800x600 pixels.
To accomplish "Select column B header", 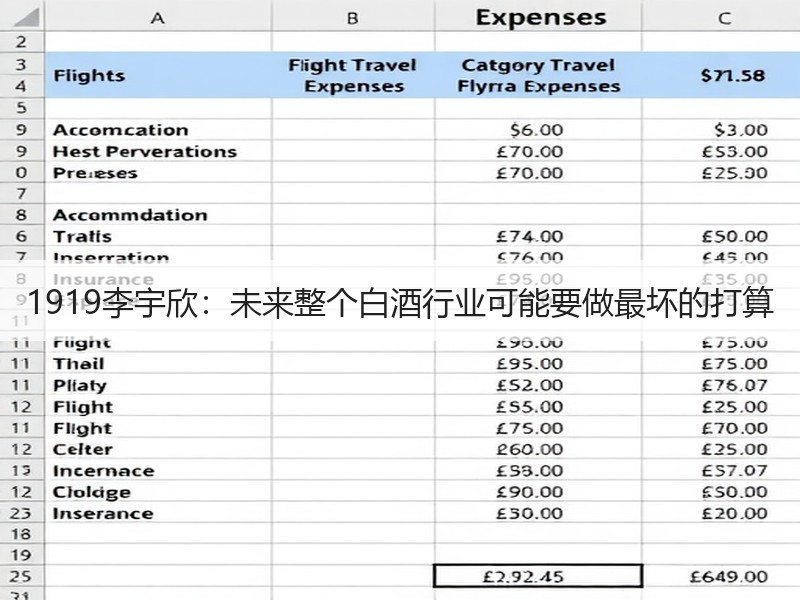I will [353, 18].
